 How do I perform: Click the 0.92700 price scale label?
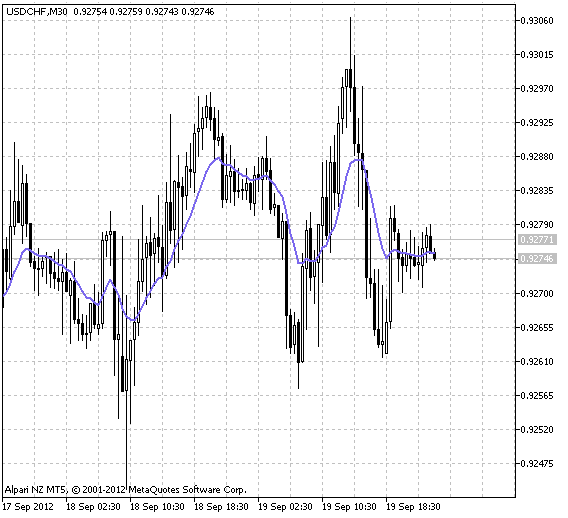pos(537,293)
